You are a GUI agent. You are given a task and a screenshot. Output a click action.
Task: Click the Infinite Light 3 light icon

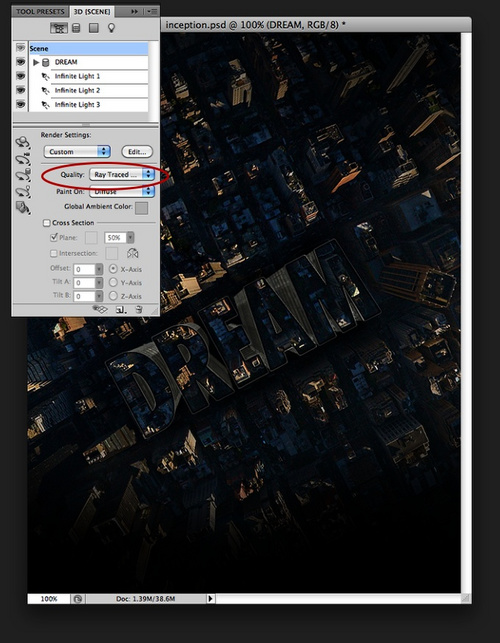tap(46, 105)
